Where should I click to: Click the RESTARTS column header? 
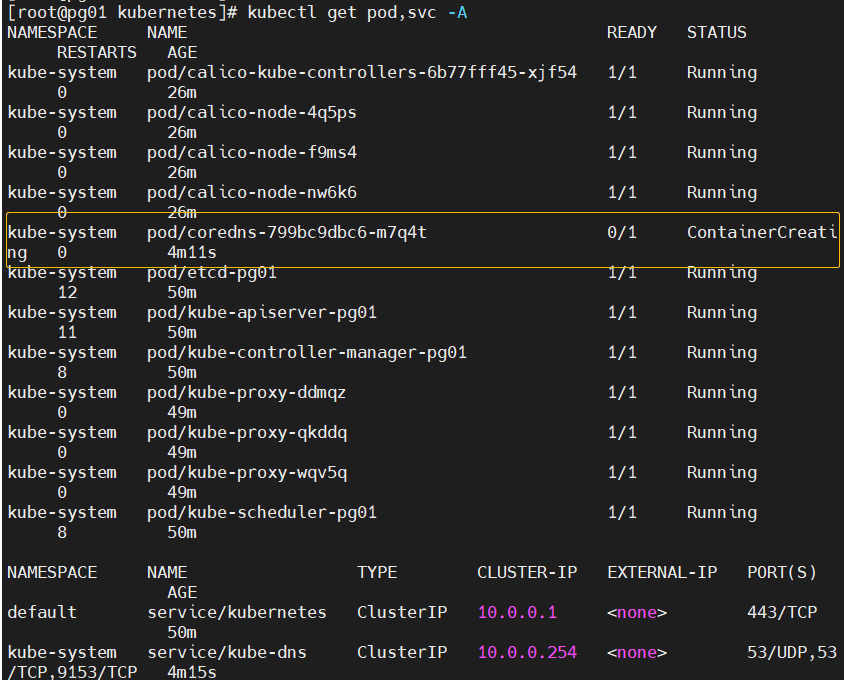pos(97,53)
